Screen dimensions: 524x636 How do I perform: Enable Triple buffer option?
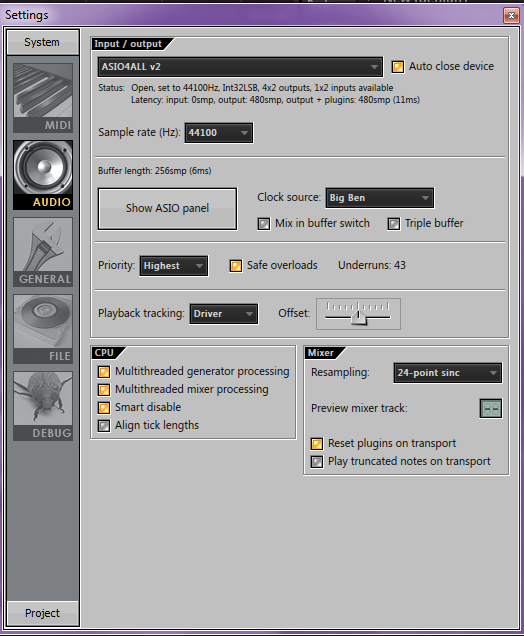coord(393,223)
